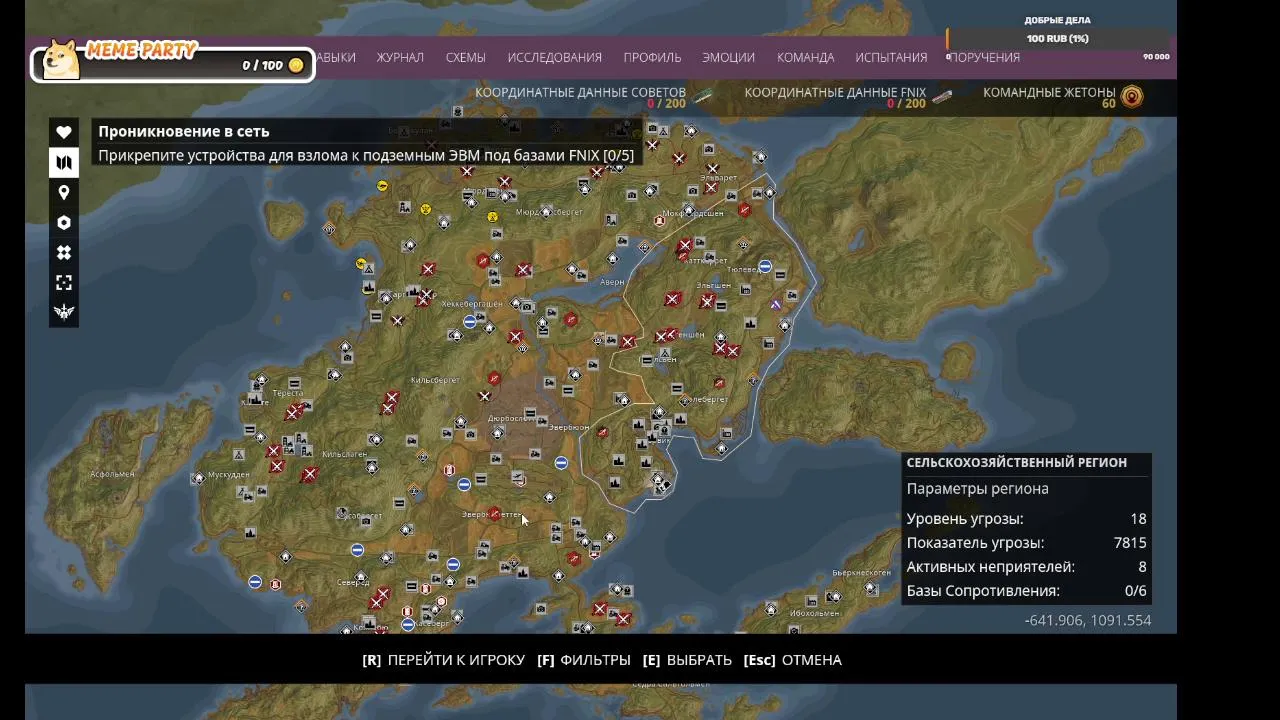The width and height of the screenshot is (1280, 720).
Task: Click the focus brackets icon in sidebar
Action: [64, 282]
